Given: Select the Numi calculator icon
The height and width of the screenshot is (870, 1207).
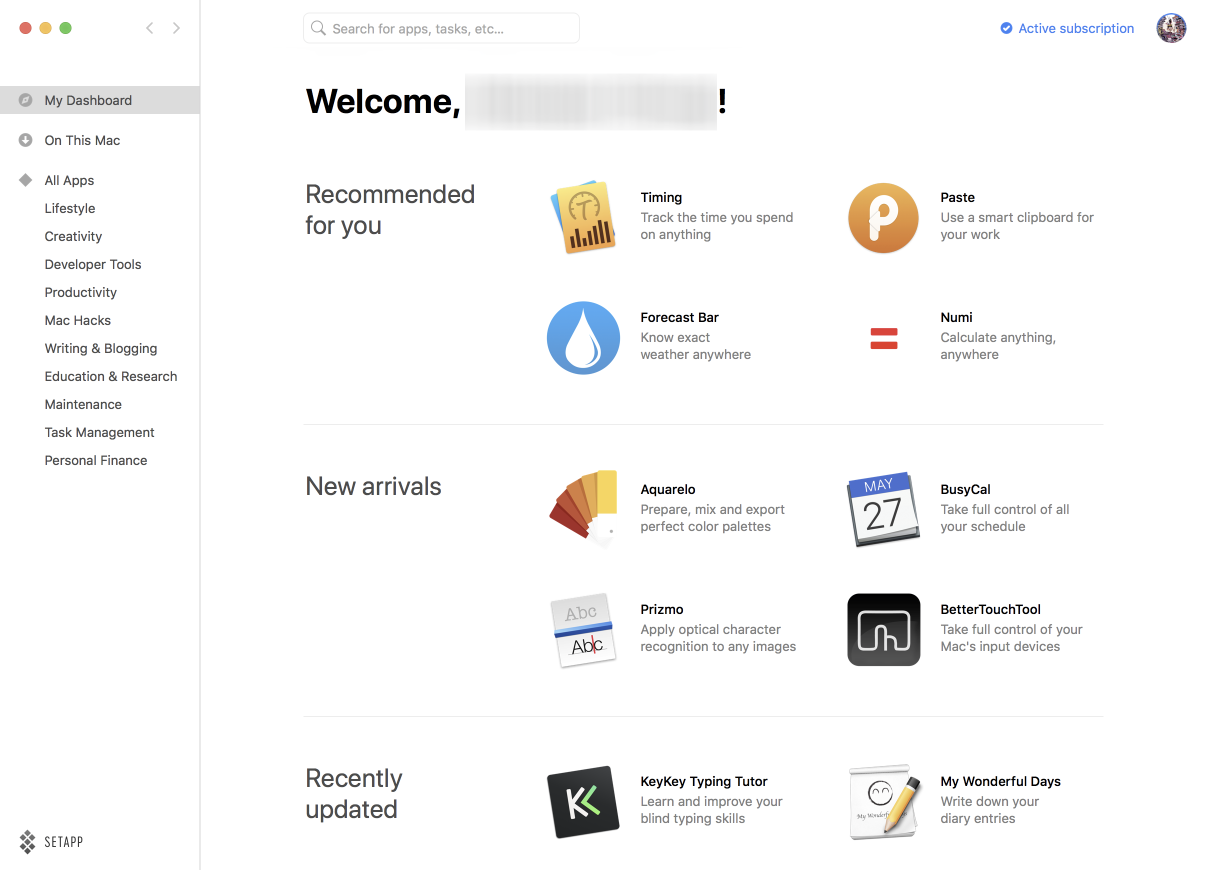Looking at the screenshot, I should click(x=883, y=338).
